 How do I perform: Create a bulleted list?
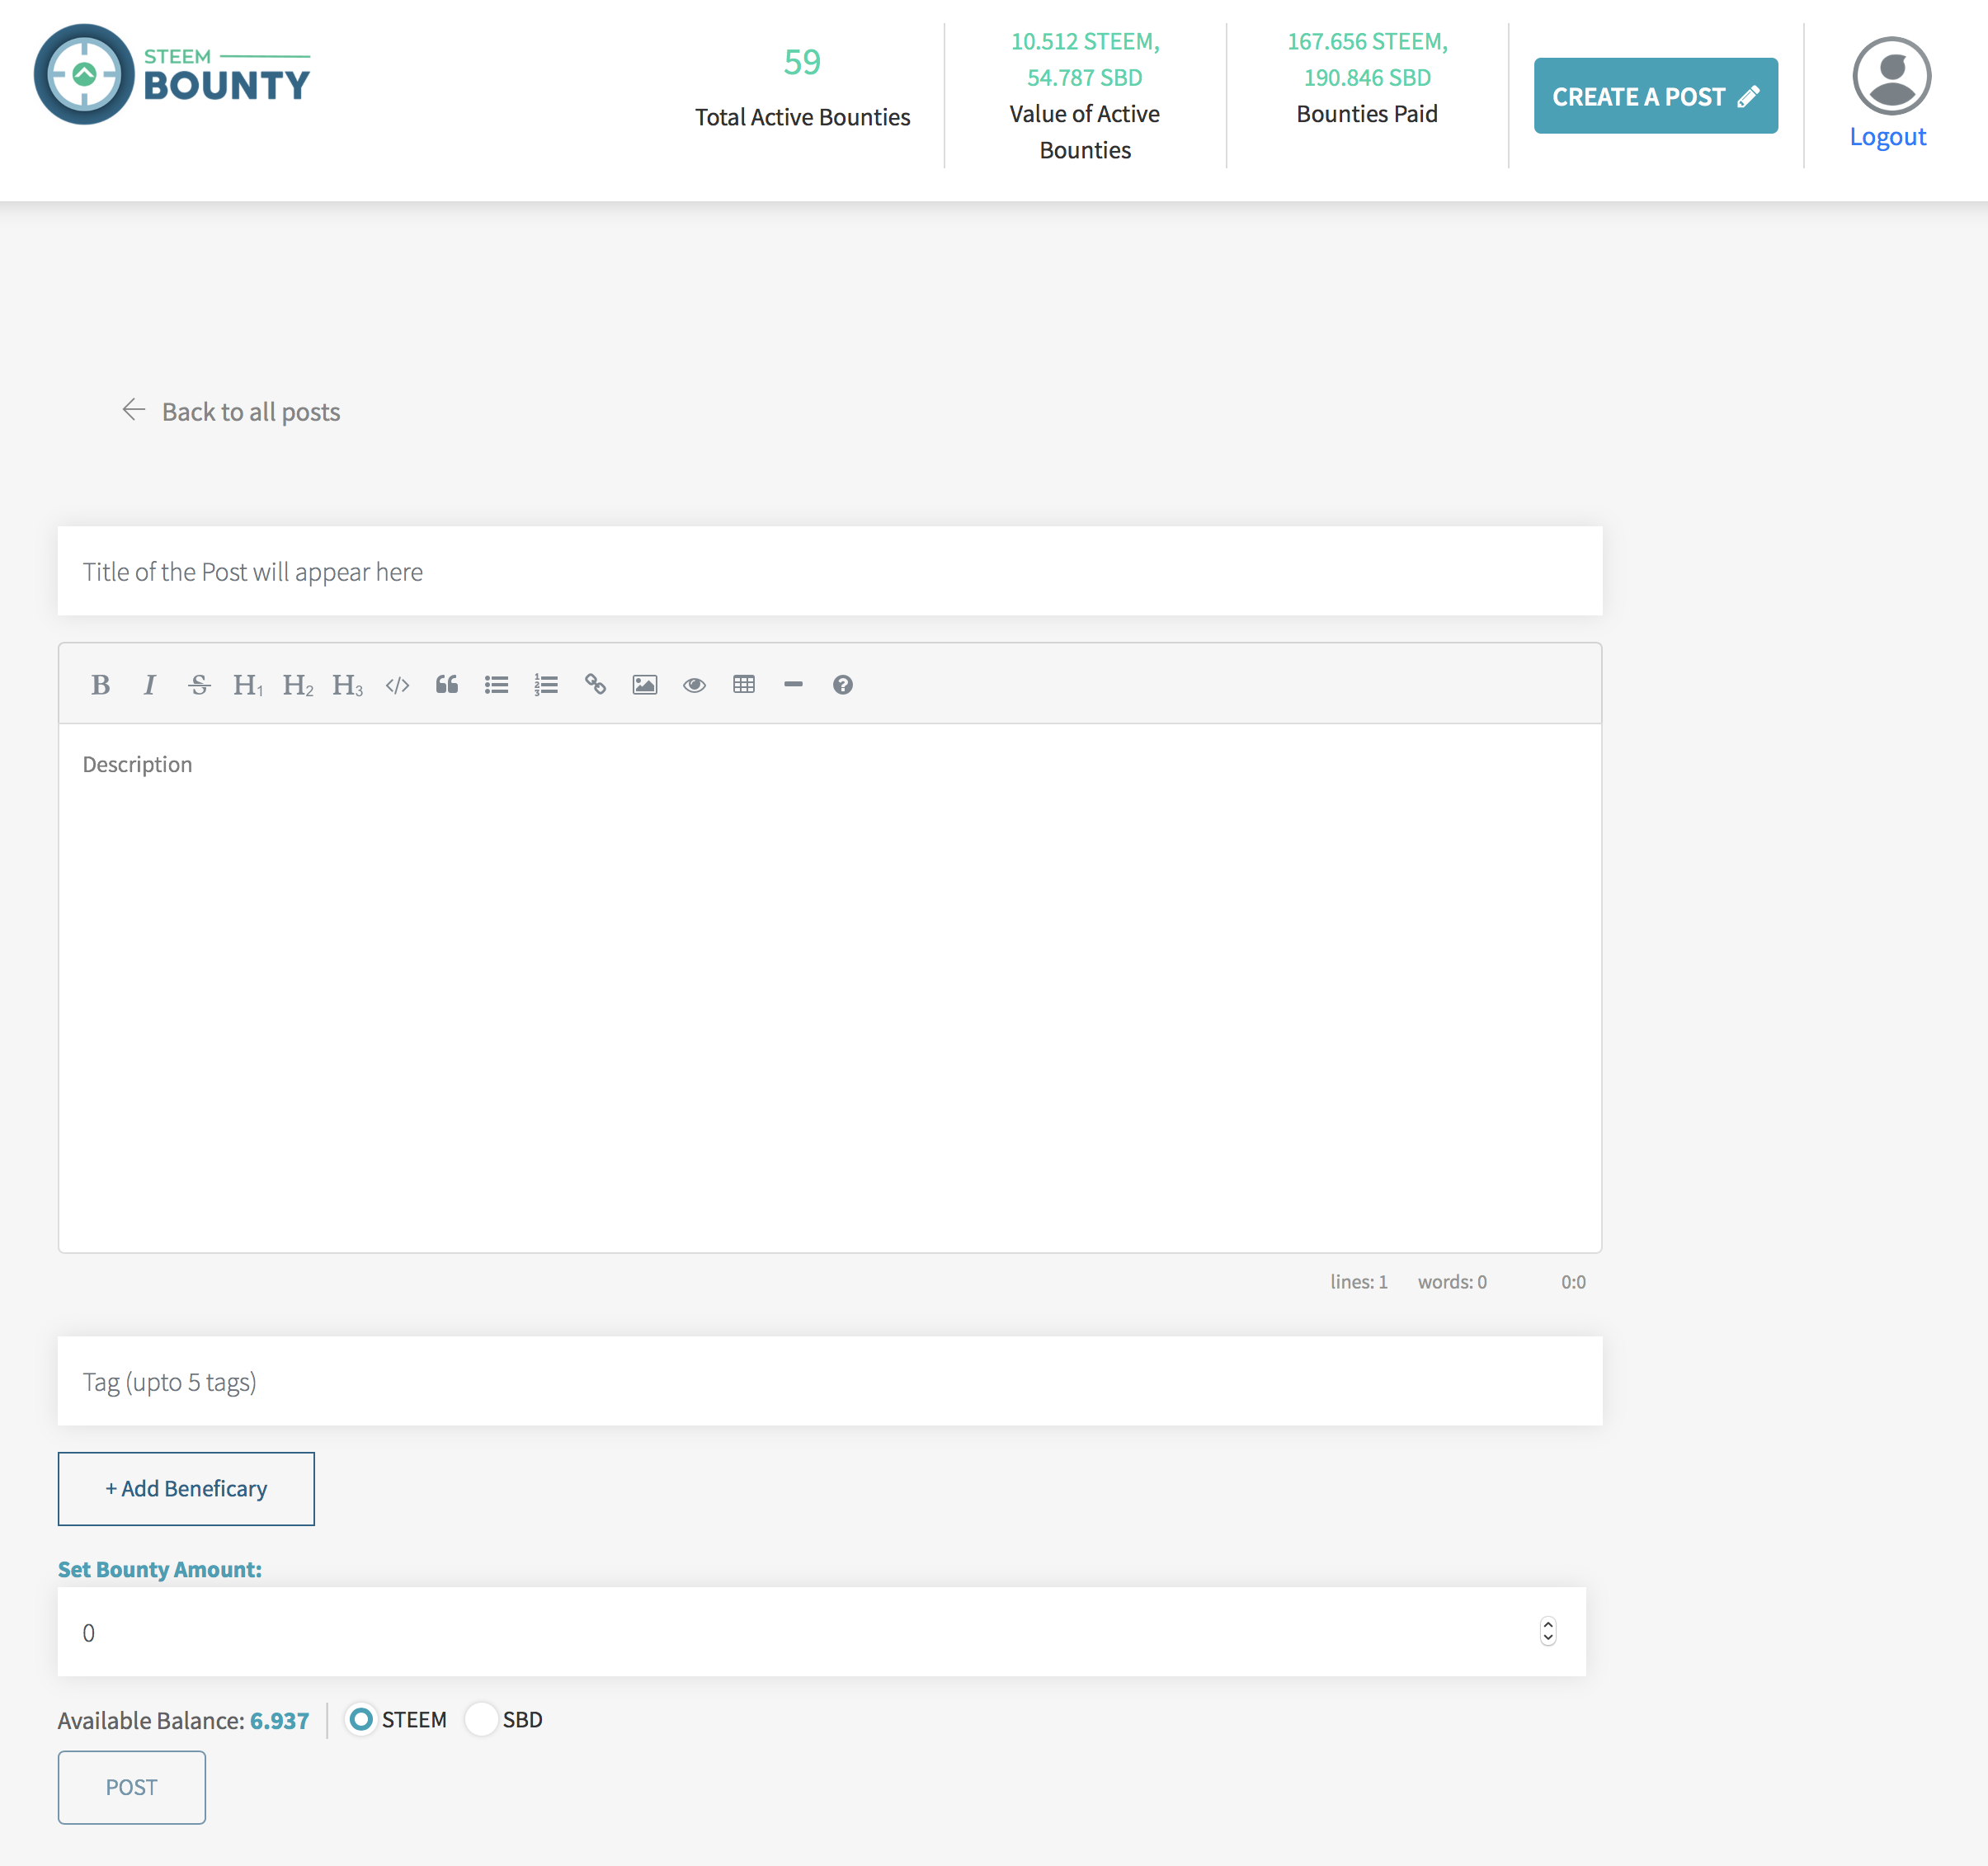pyautogui.click(x=497, y=685)
